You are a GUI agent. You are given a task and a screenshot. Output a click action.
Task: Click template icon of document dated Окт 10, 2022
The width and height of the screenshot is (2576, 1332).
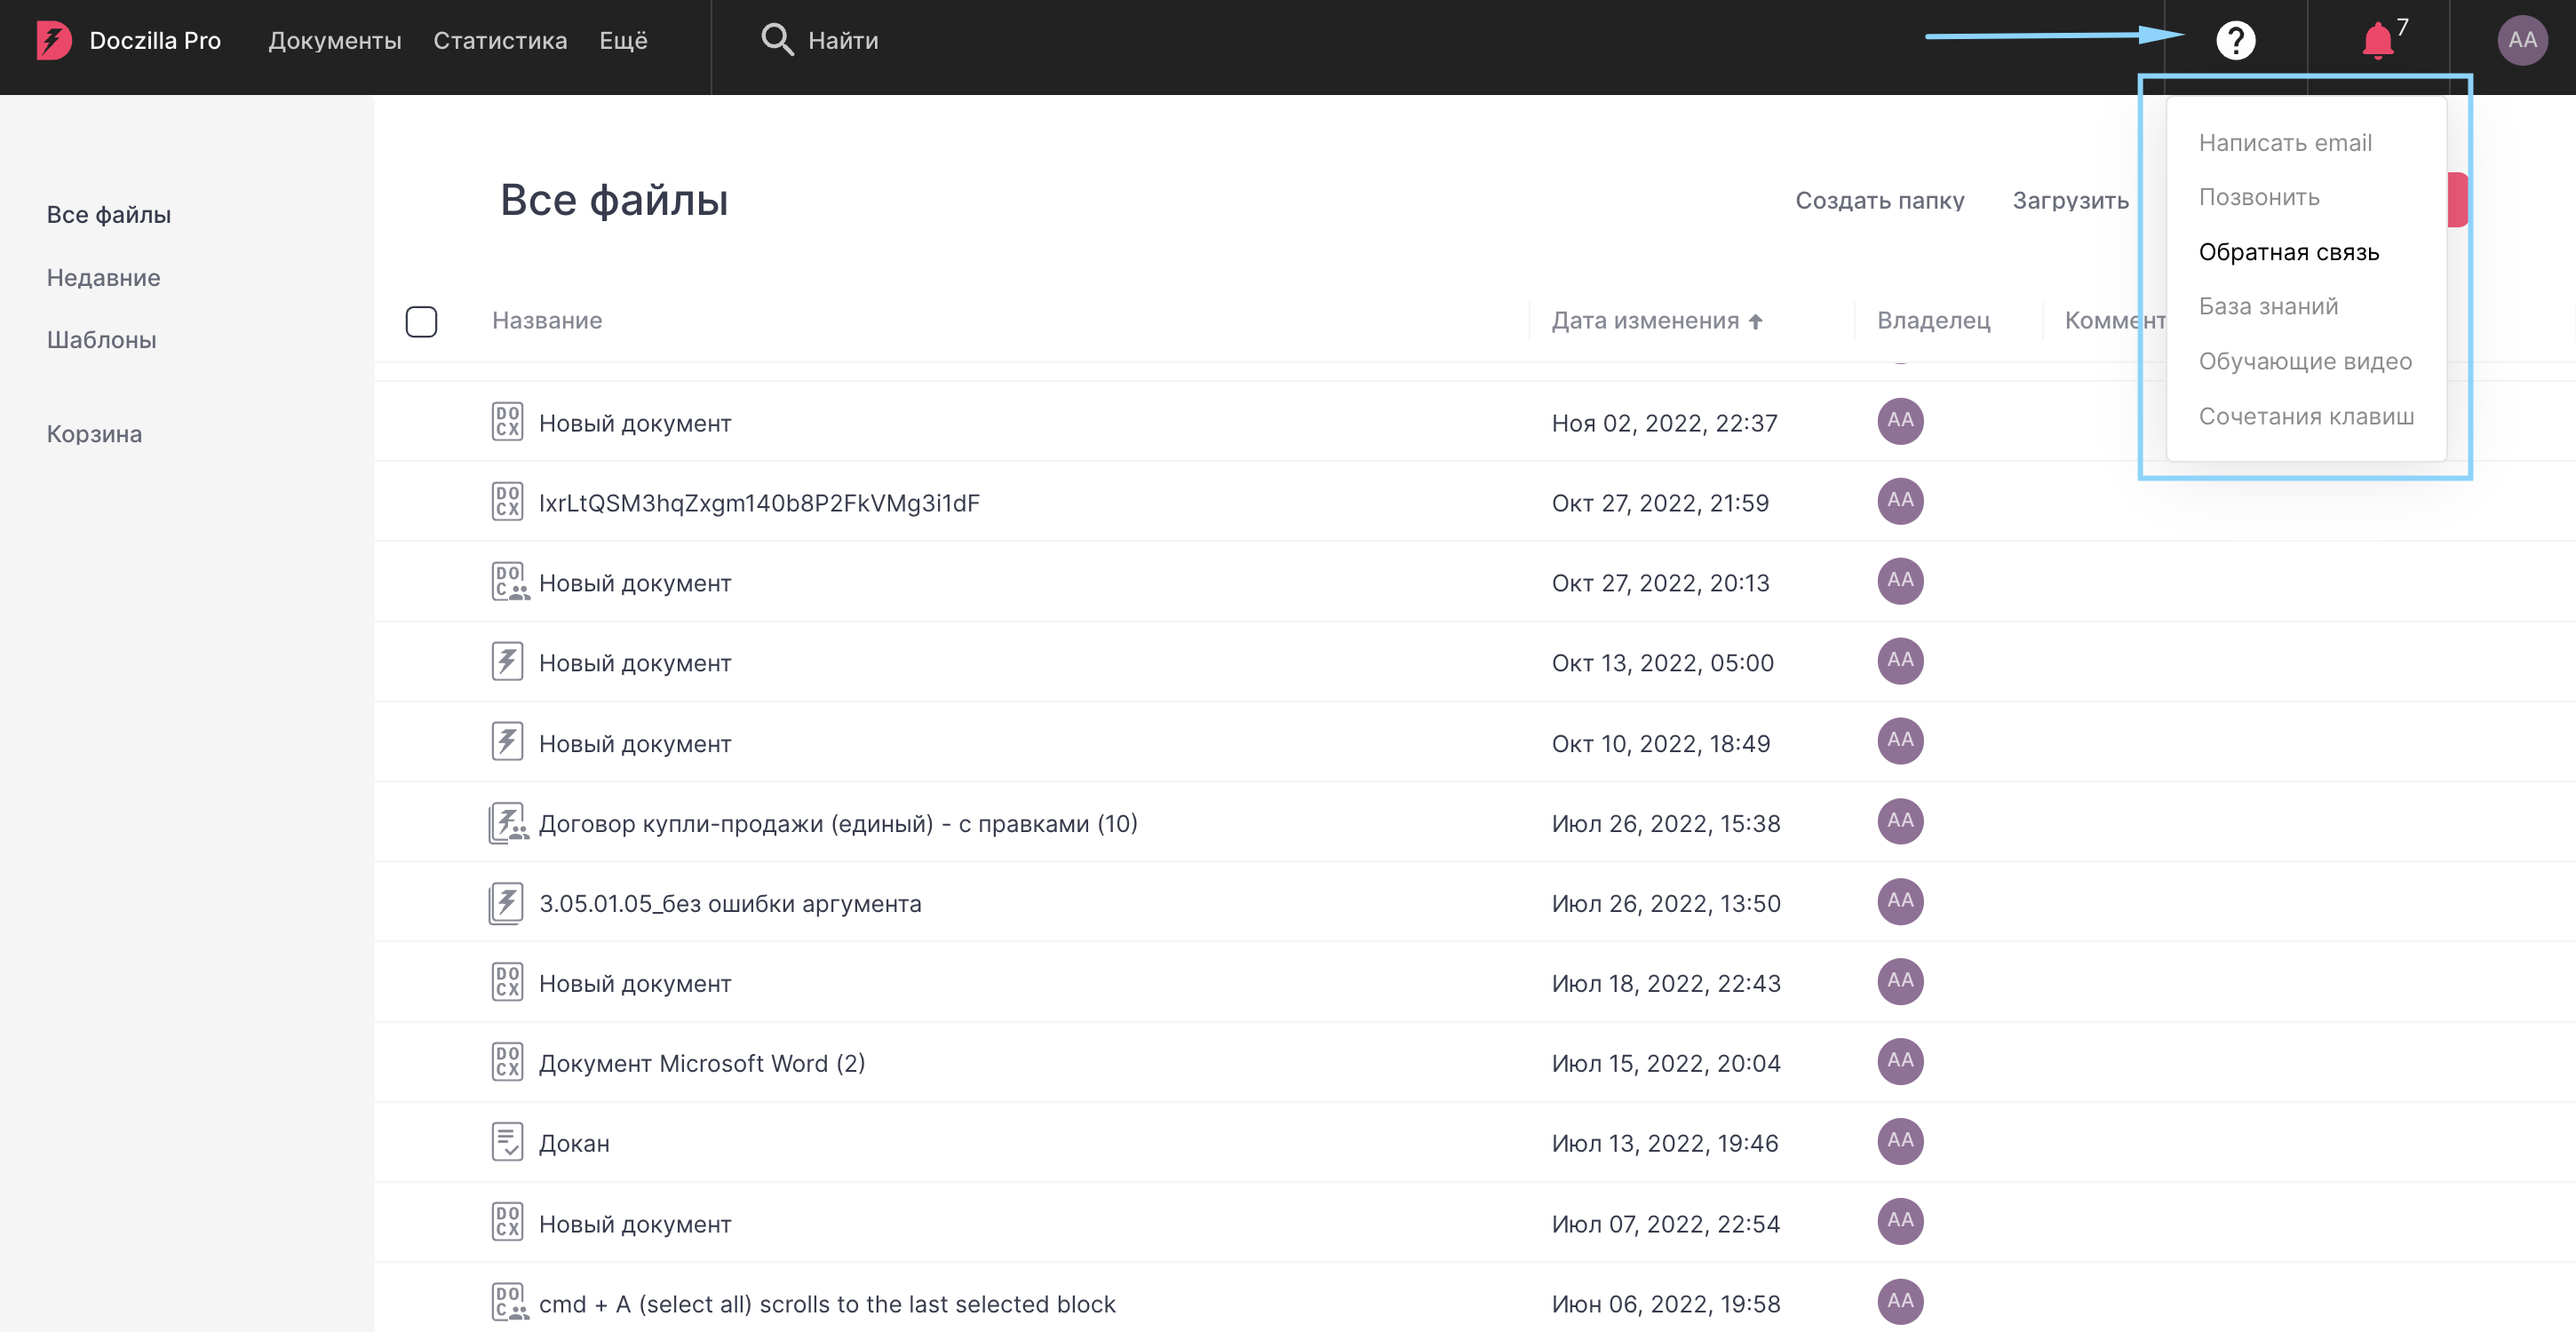(507, 741)
